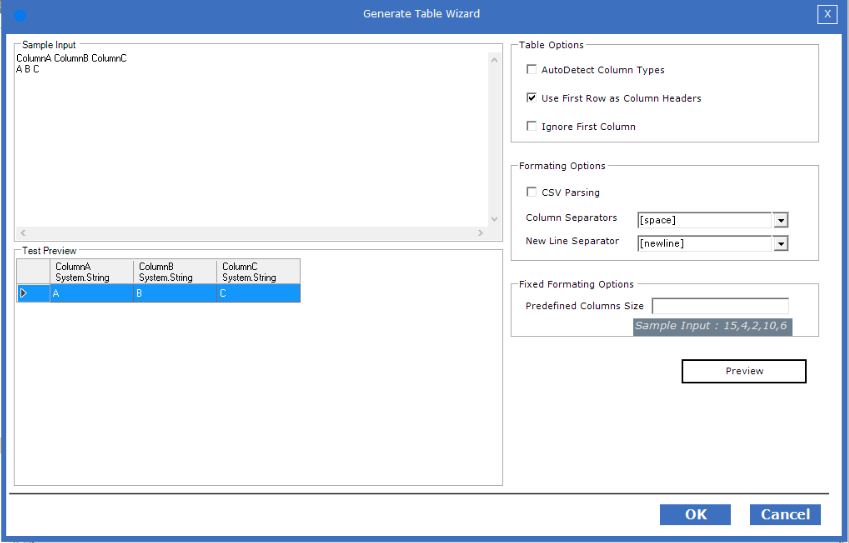Open the Column Separators dropdown

click(x=781, y=220)
